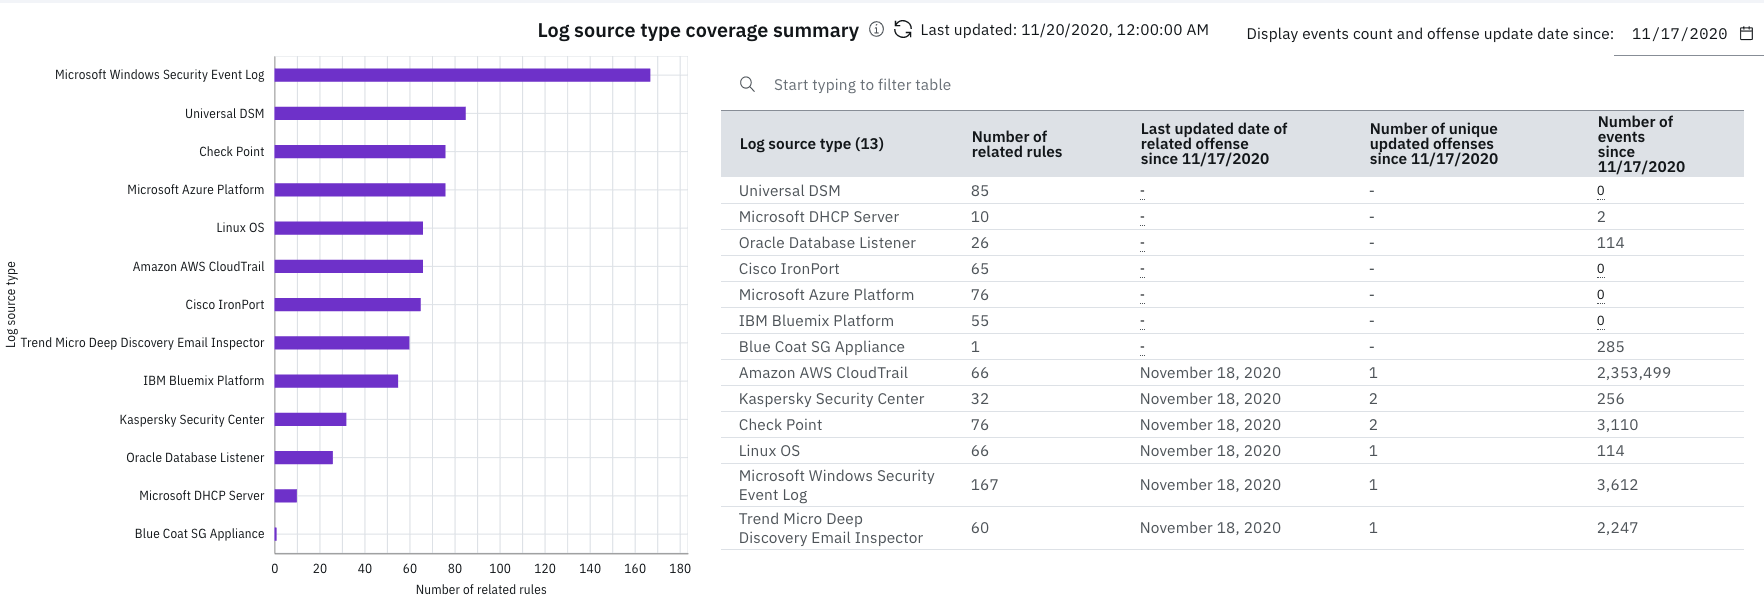
Task: Click the events count link for Universal DSM
Action: [x=1600, y=191]
